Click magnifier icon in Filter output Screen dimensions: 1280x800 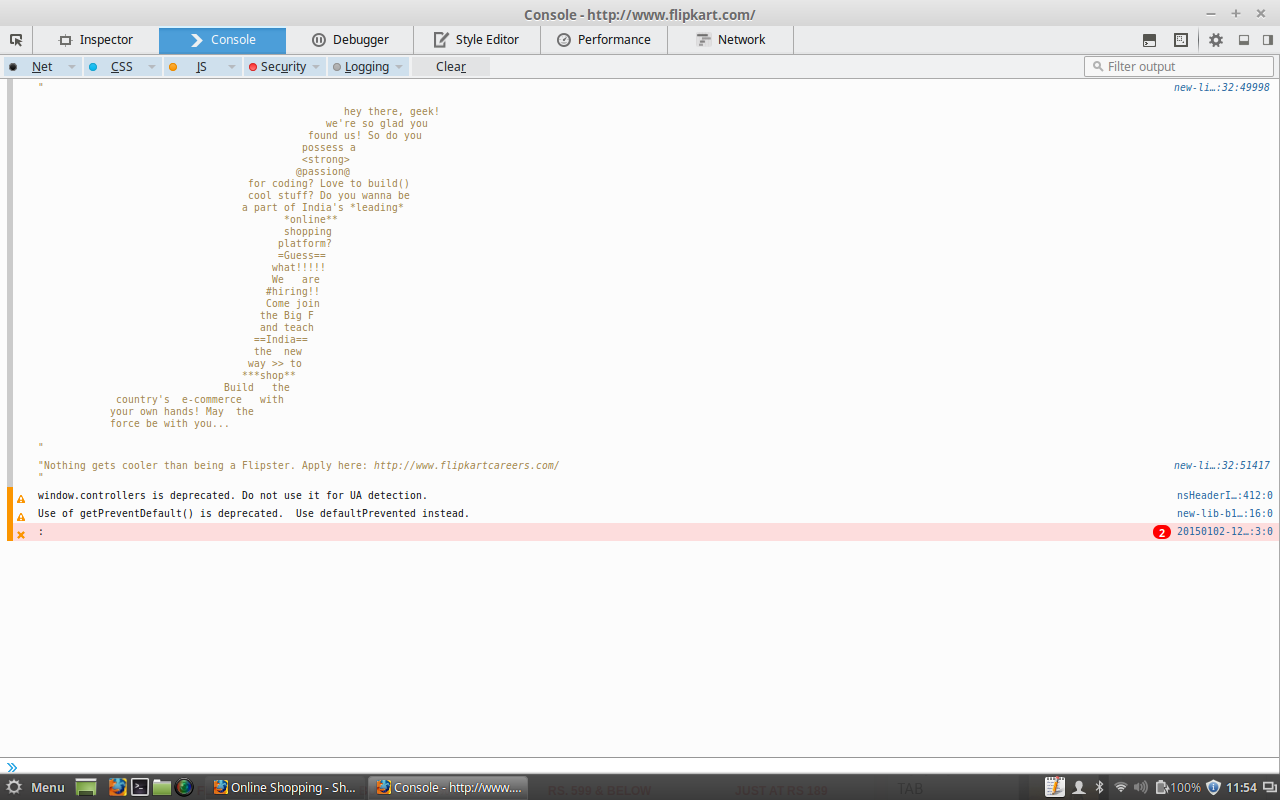pyautogui.click(x=1099, y=66)
